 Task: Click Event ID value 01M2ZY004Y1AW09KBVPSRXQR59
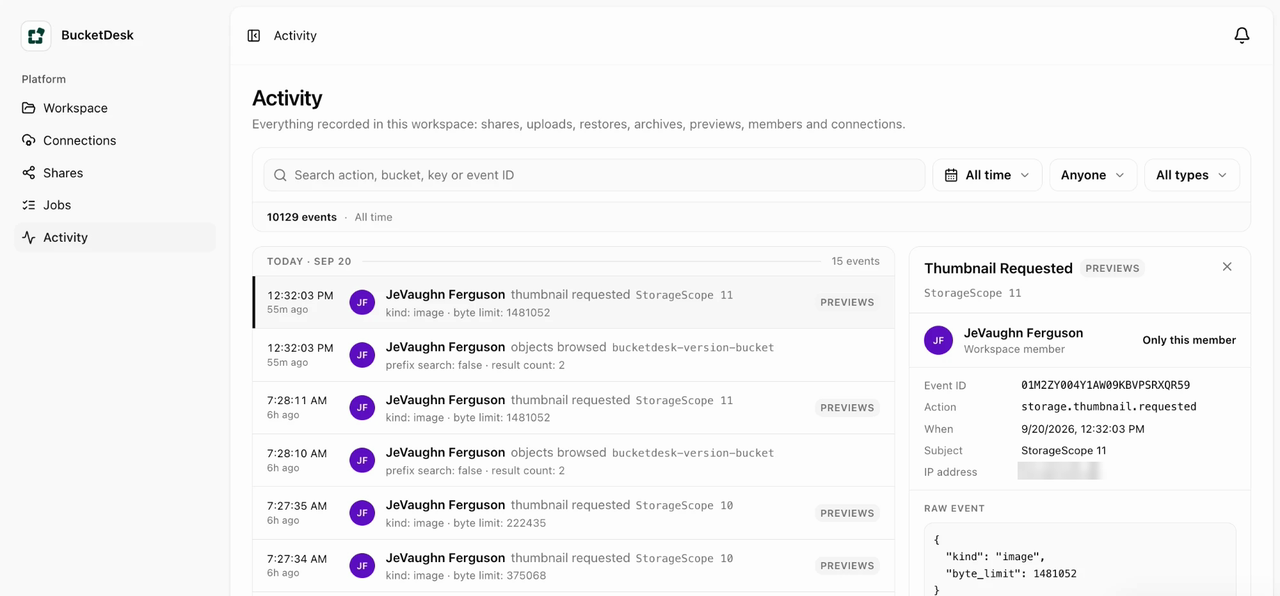pos(1105,385)
